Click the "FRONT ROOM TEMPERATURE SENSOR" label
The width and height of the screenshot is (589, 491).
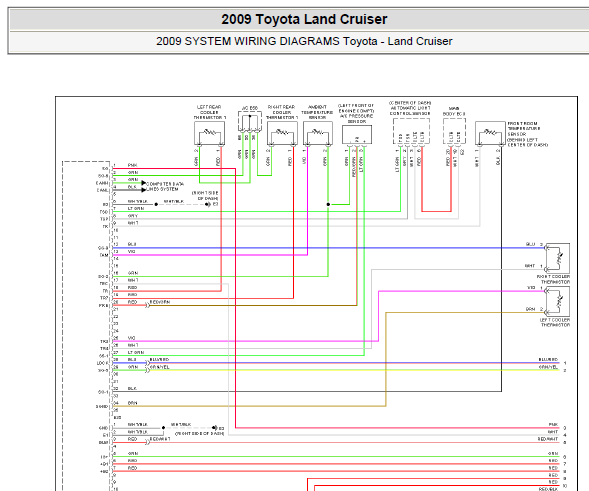coord(524,128)
